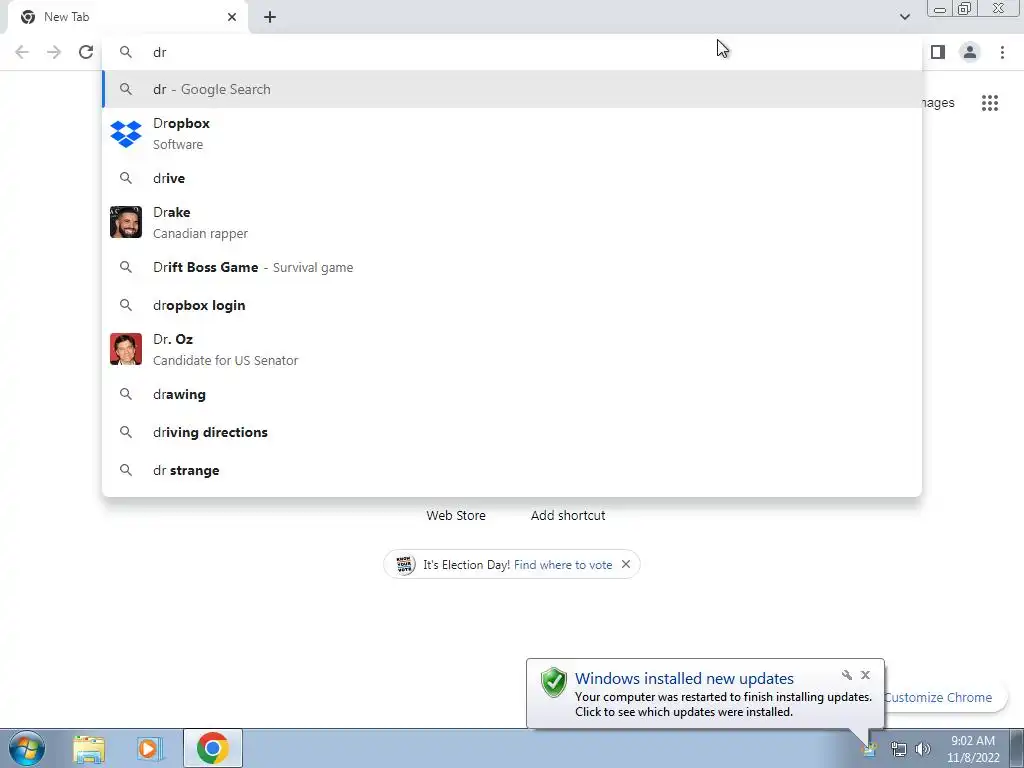This screenshot has height=768, width=1024.
Task: Open the Google apps grid
Action: coord(990,103)
